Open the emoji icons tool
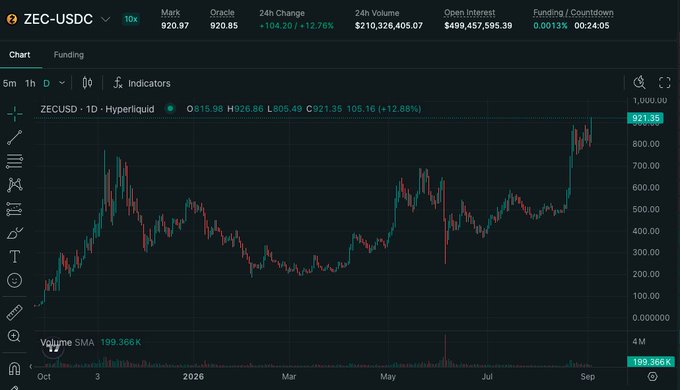680x390 pixels. pos(14,280)
